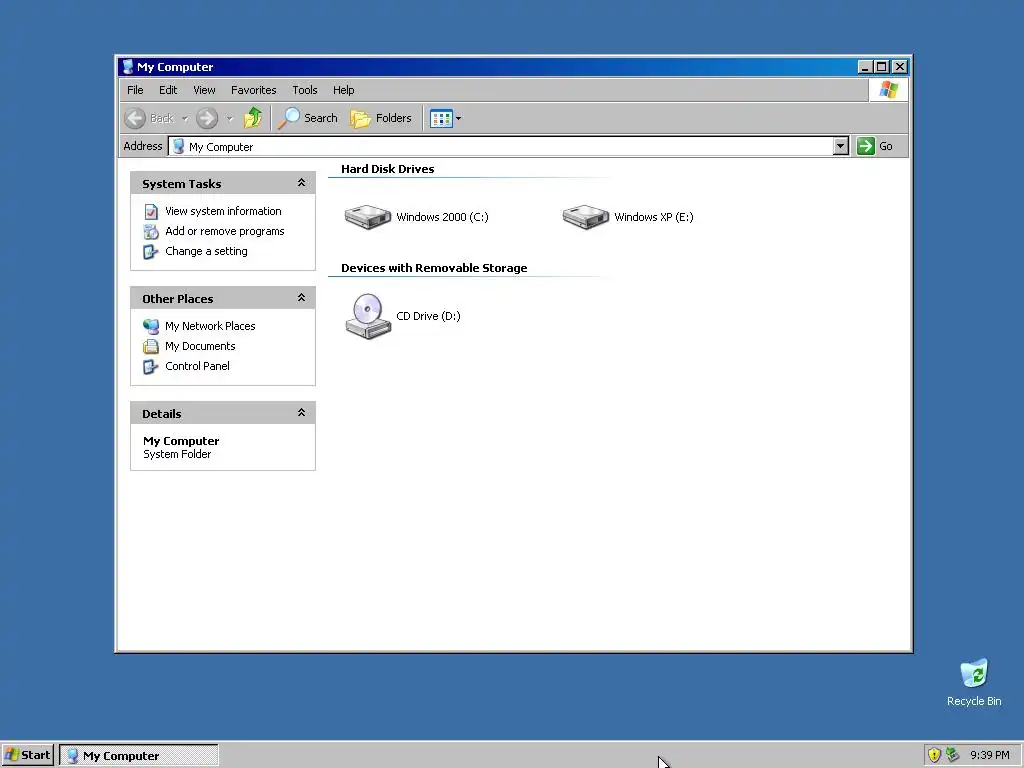1024x768 pixels.
Task: Minimize the My Computer window
Action: pos(865,67)
